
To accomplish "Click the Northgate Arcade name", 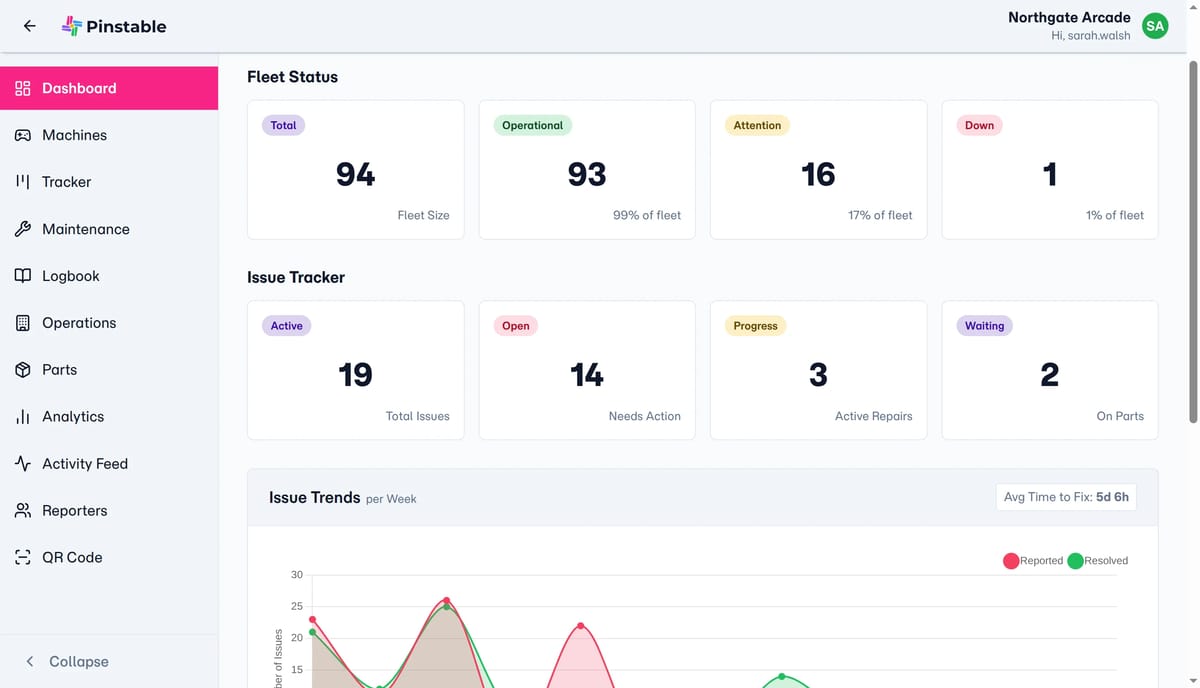I will tap(1069, 17).
